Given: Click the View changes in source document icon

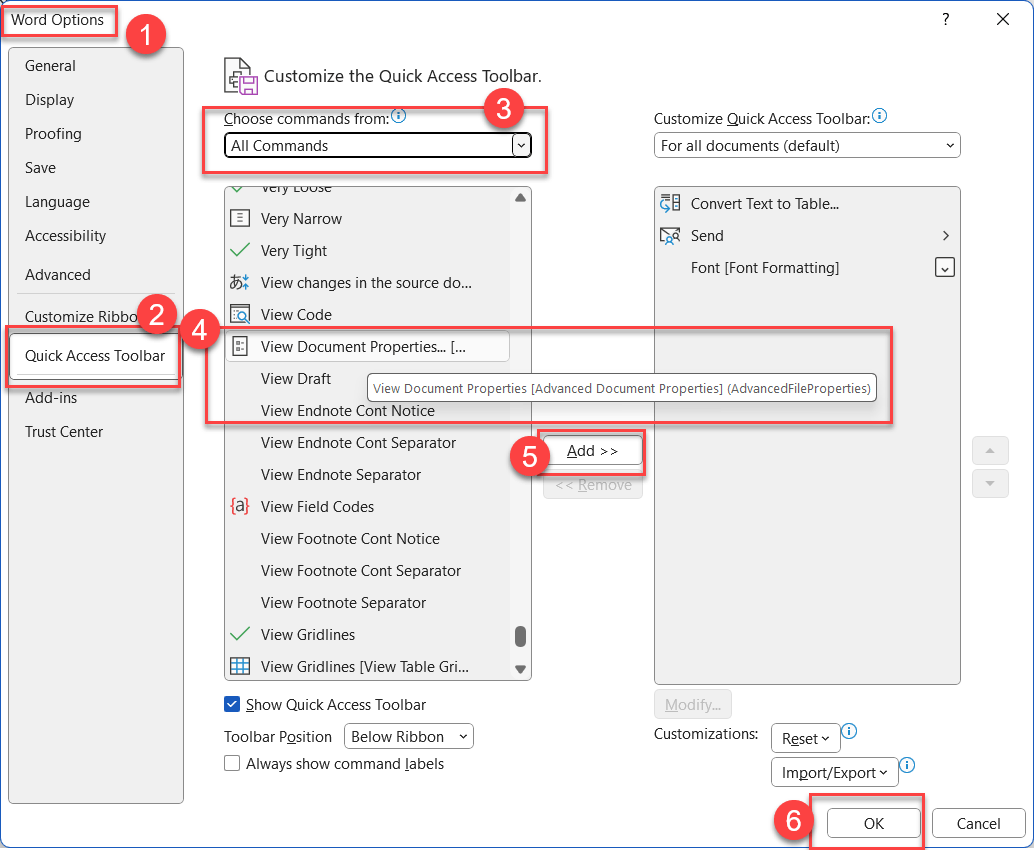Looking at the screenshot, I should tap(239, 282).
